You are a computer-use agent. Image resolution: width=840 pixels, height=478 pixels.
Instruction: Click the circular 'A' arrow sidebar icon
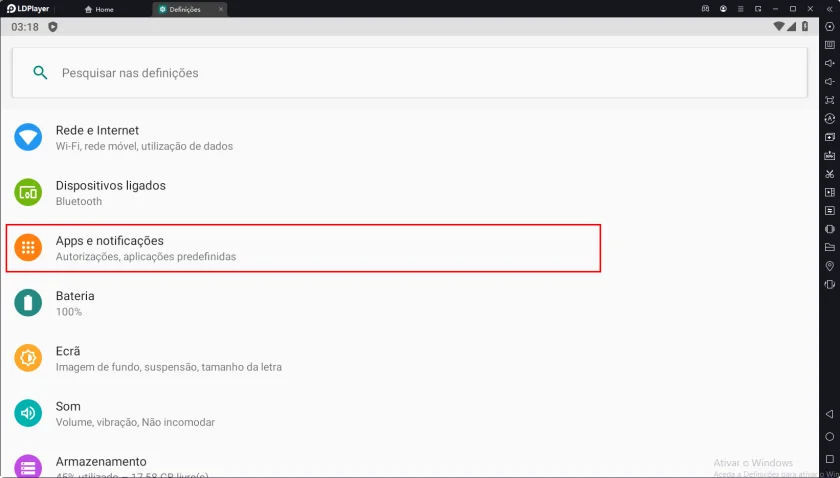(830, 118)
